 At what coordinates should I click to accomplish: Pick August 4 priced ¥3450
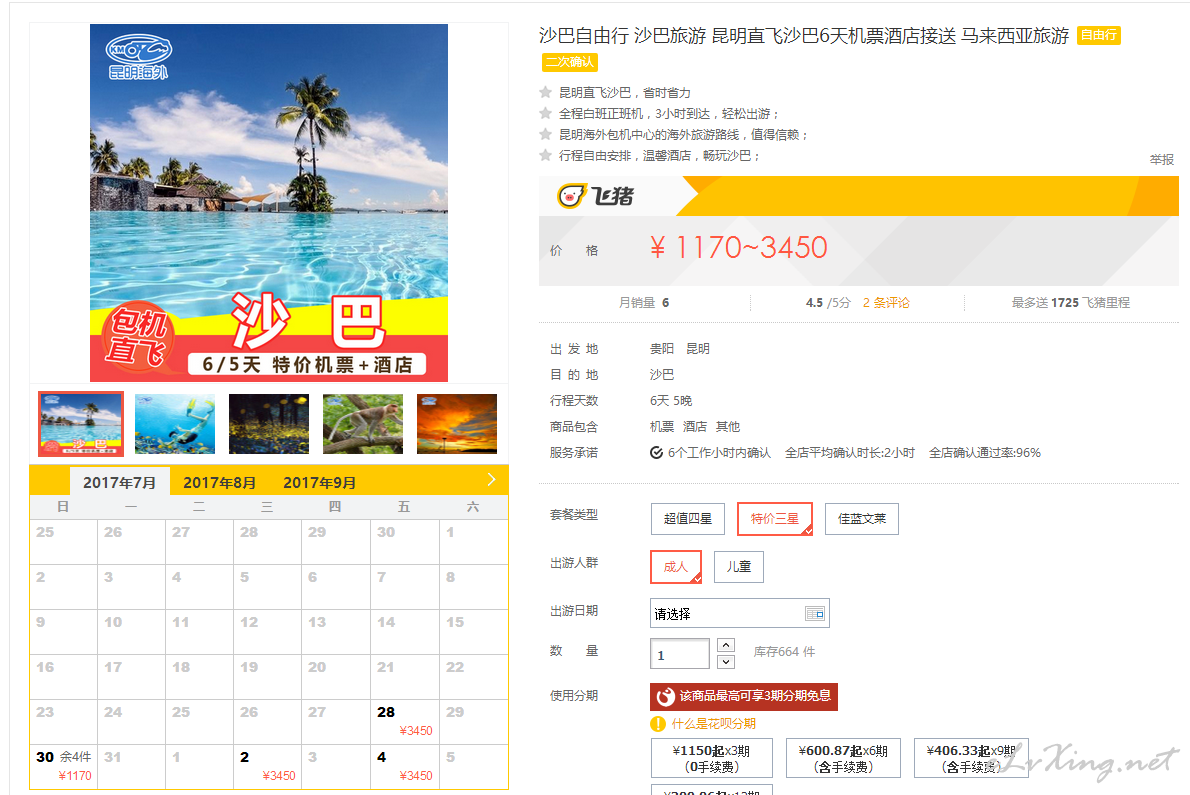point(405,766)
